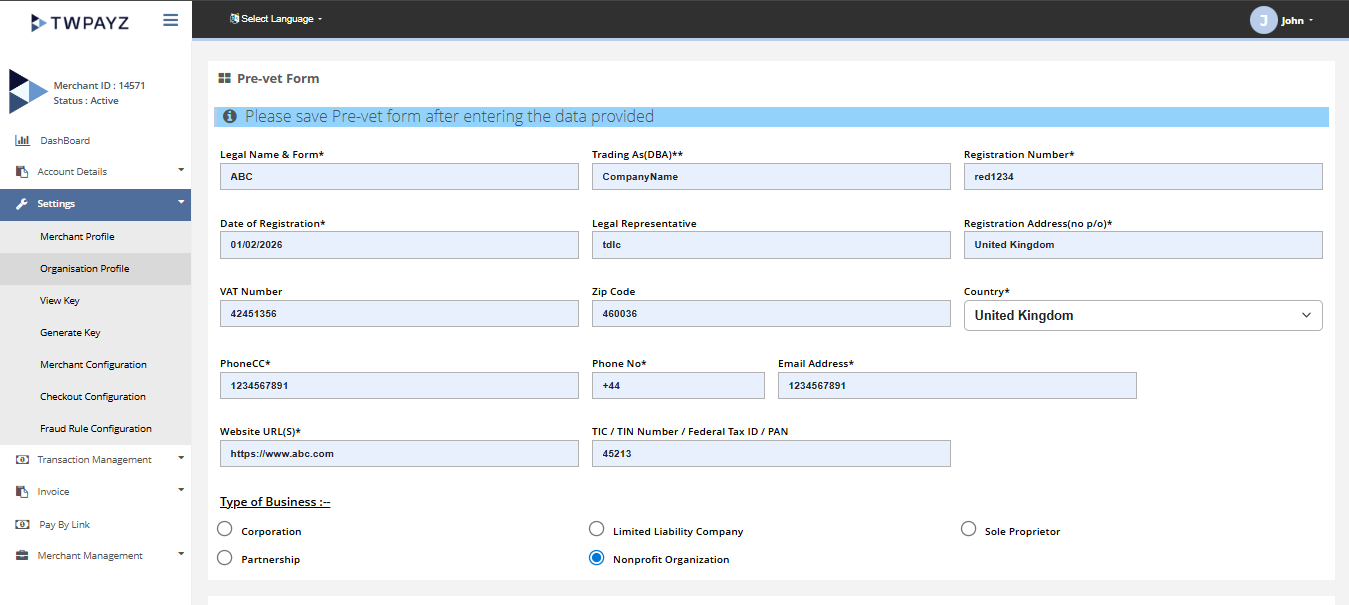Choose Limited Liability Company radio button

point(597,529)
